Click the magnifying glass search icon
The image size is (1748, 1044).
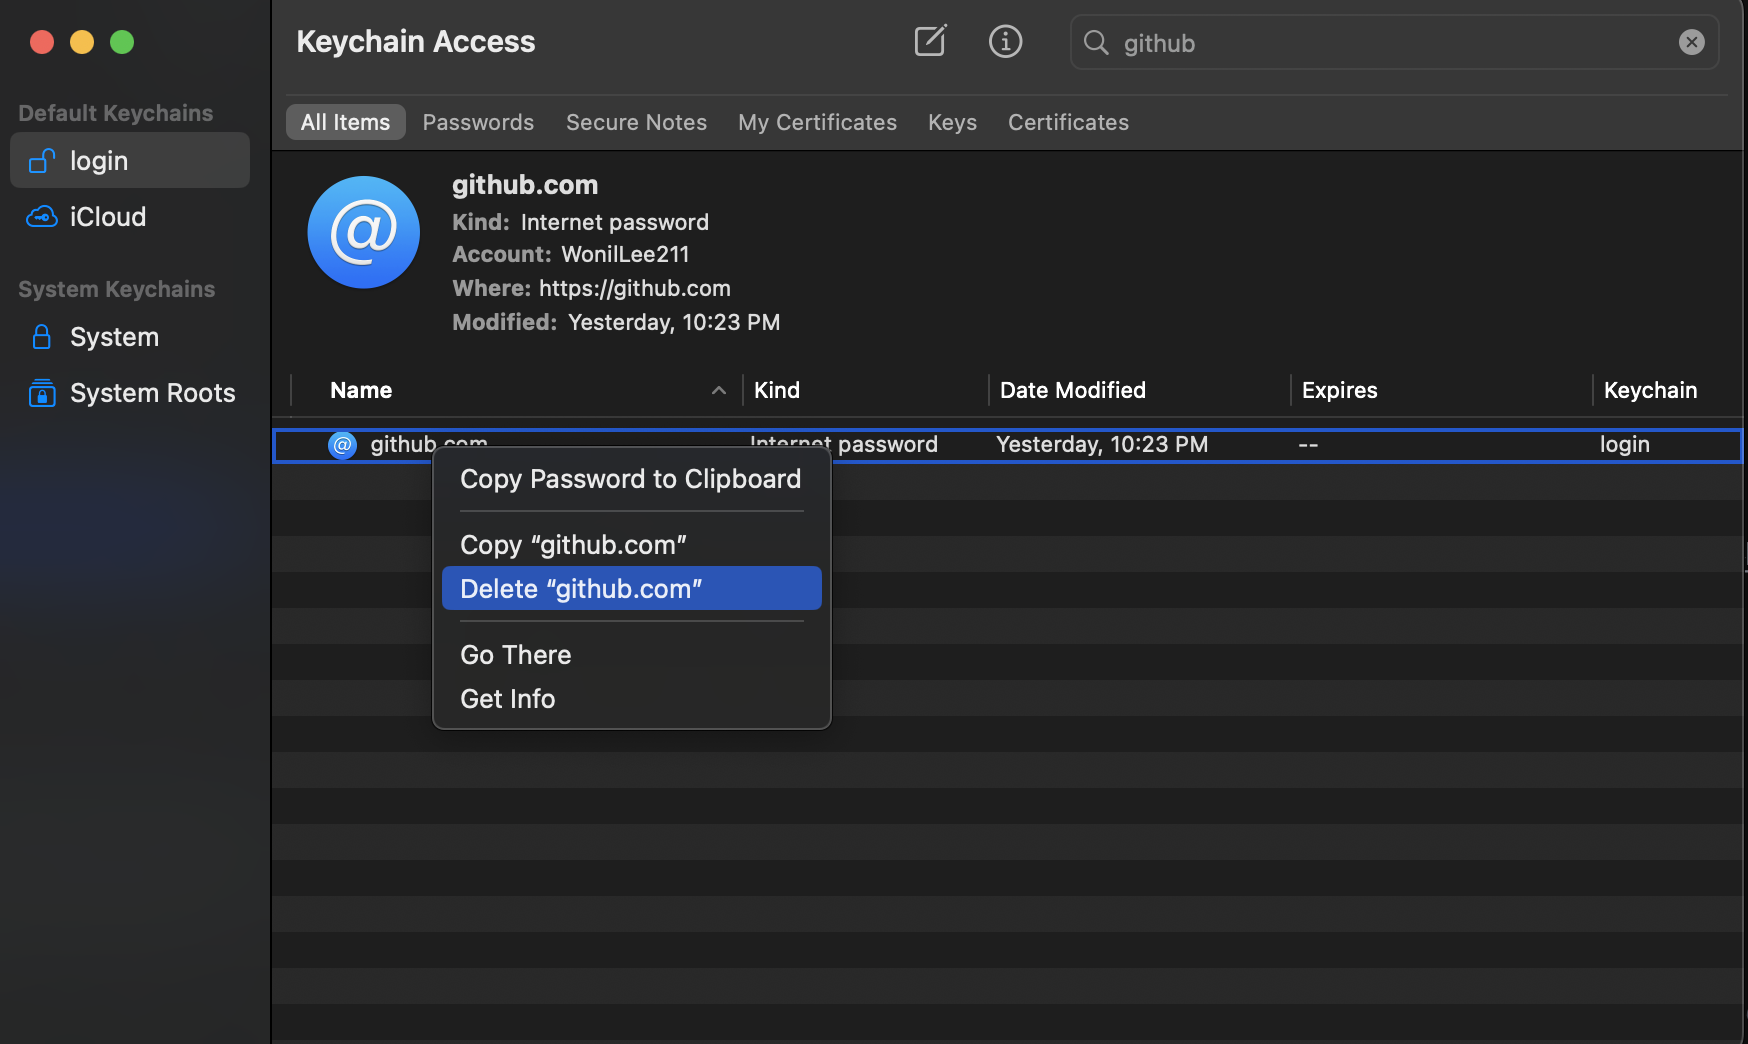point(1096,42)
